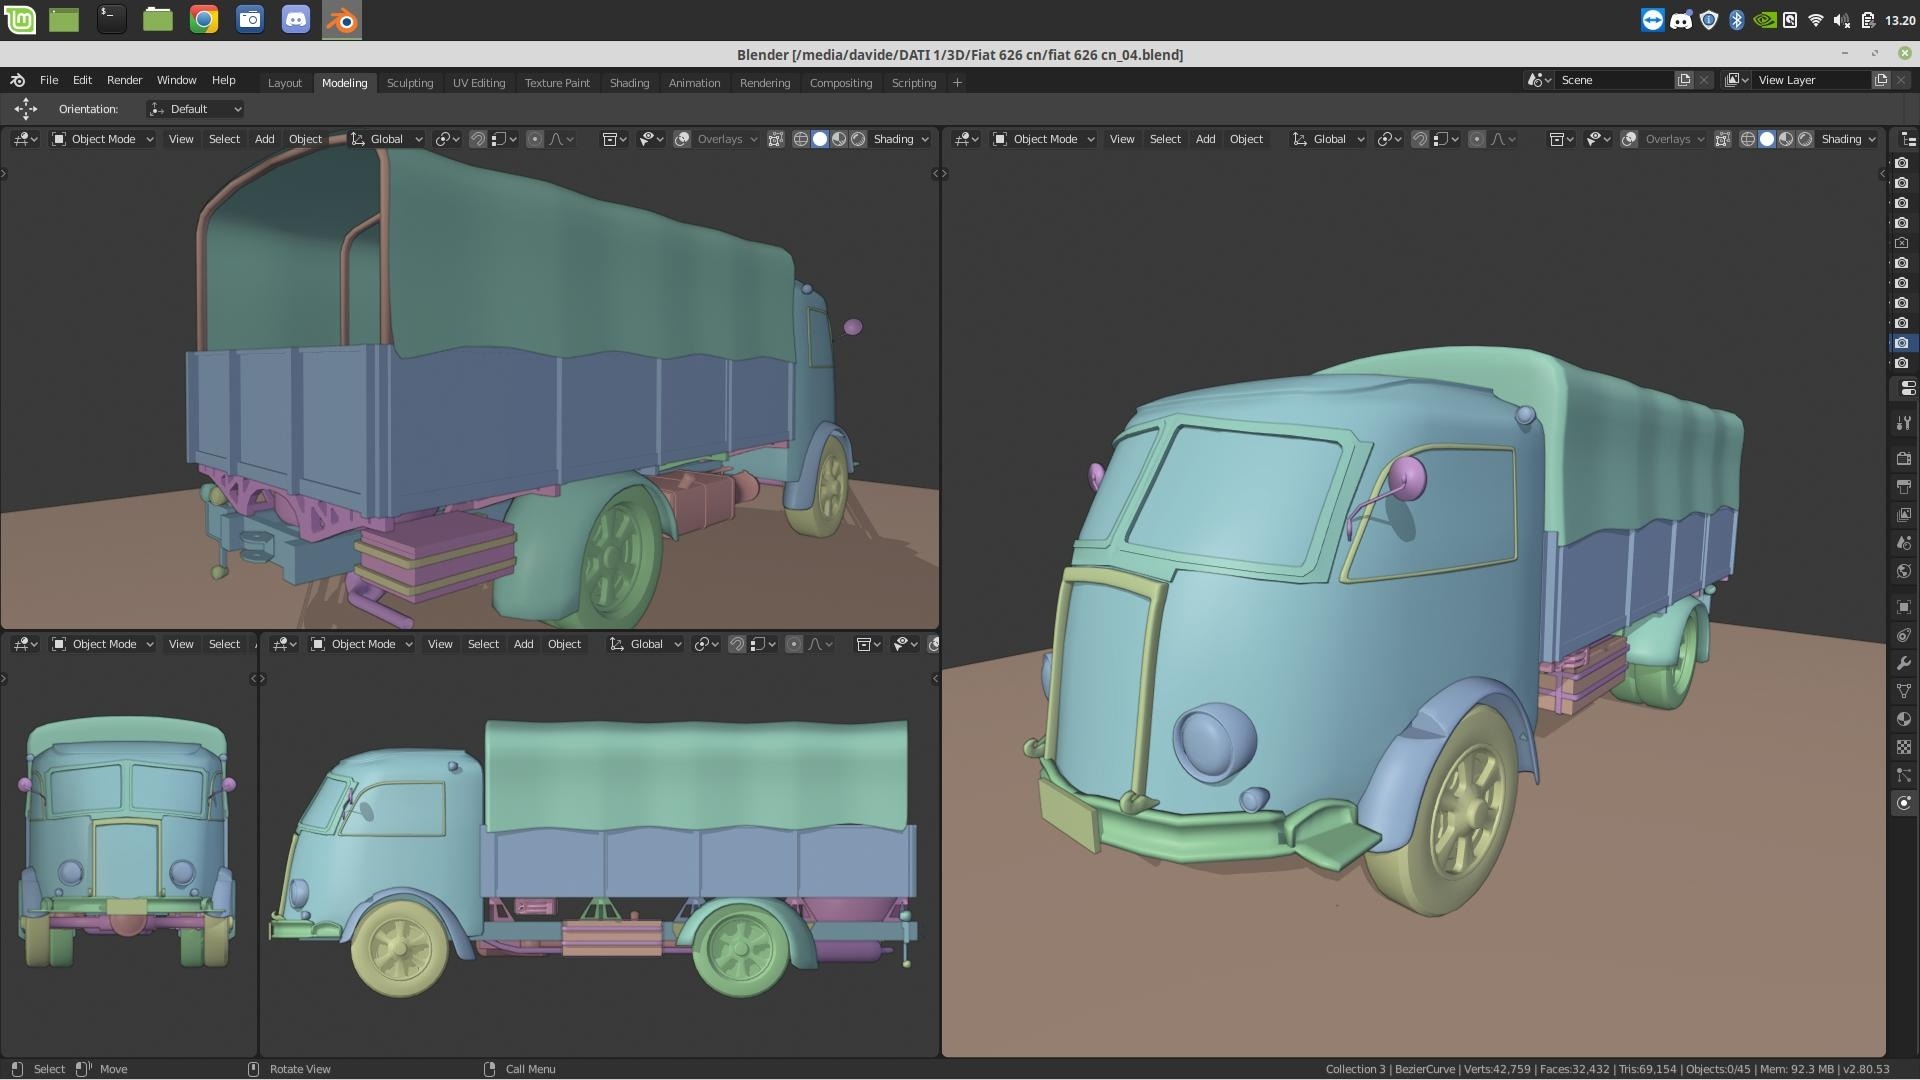Image resolution: width=1920 pixels, height=1080 pixels.
Task: Open editor type selector in top-left viewport
Action: click(25, 139)
